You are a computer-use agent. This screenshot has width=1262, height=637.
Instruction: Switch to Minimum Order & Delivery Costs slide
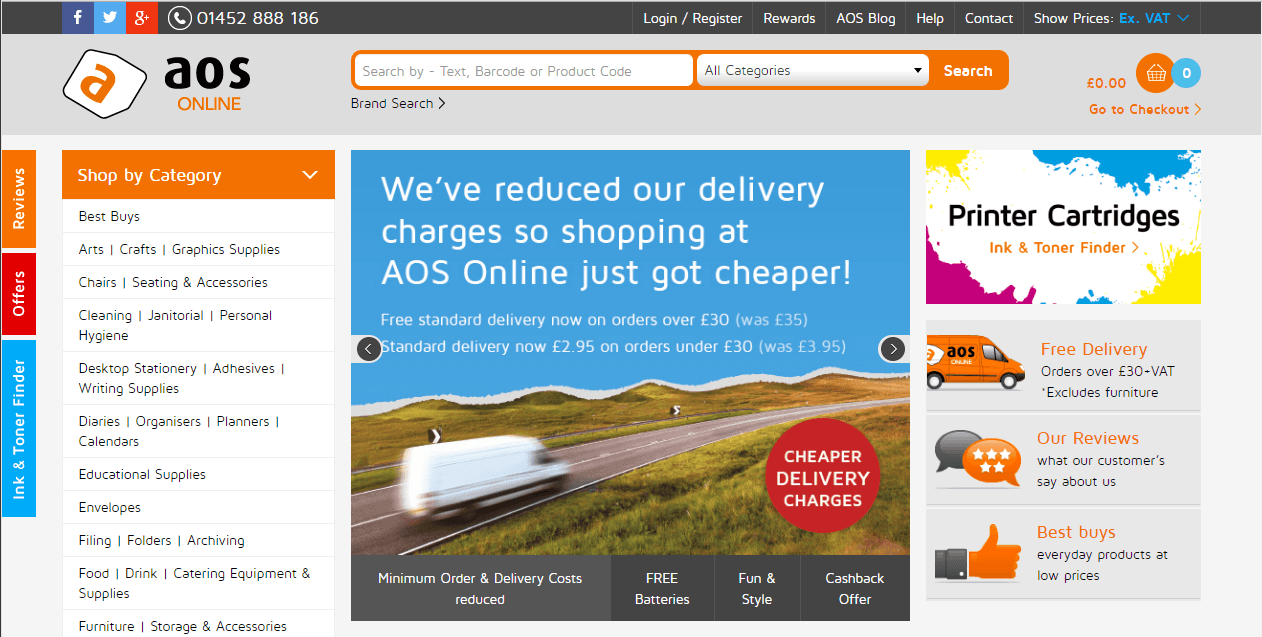(x=480, y=588)
